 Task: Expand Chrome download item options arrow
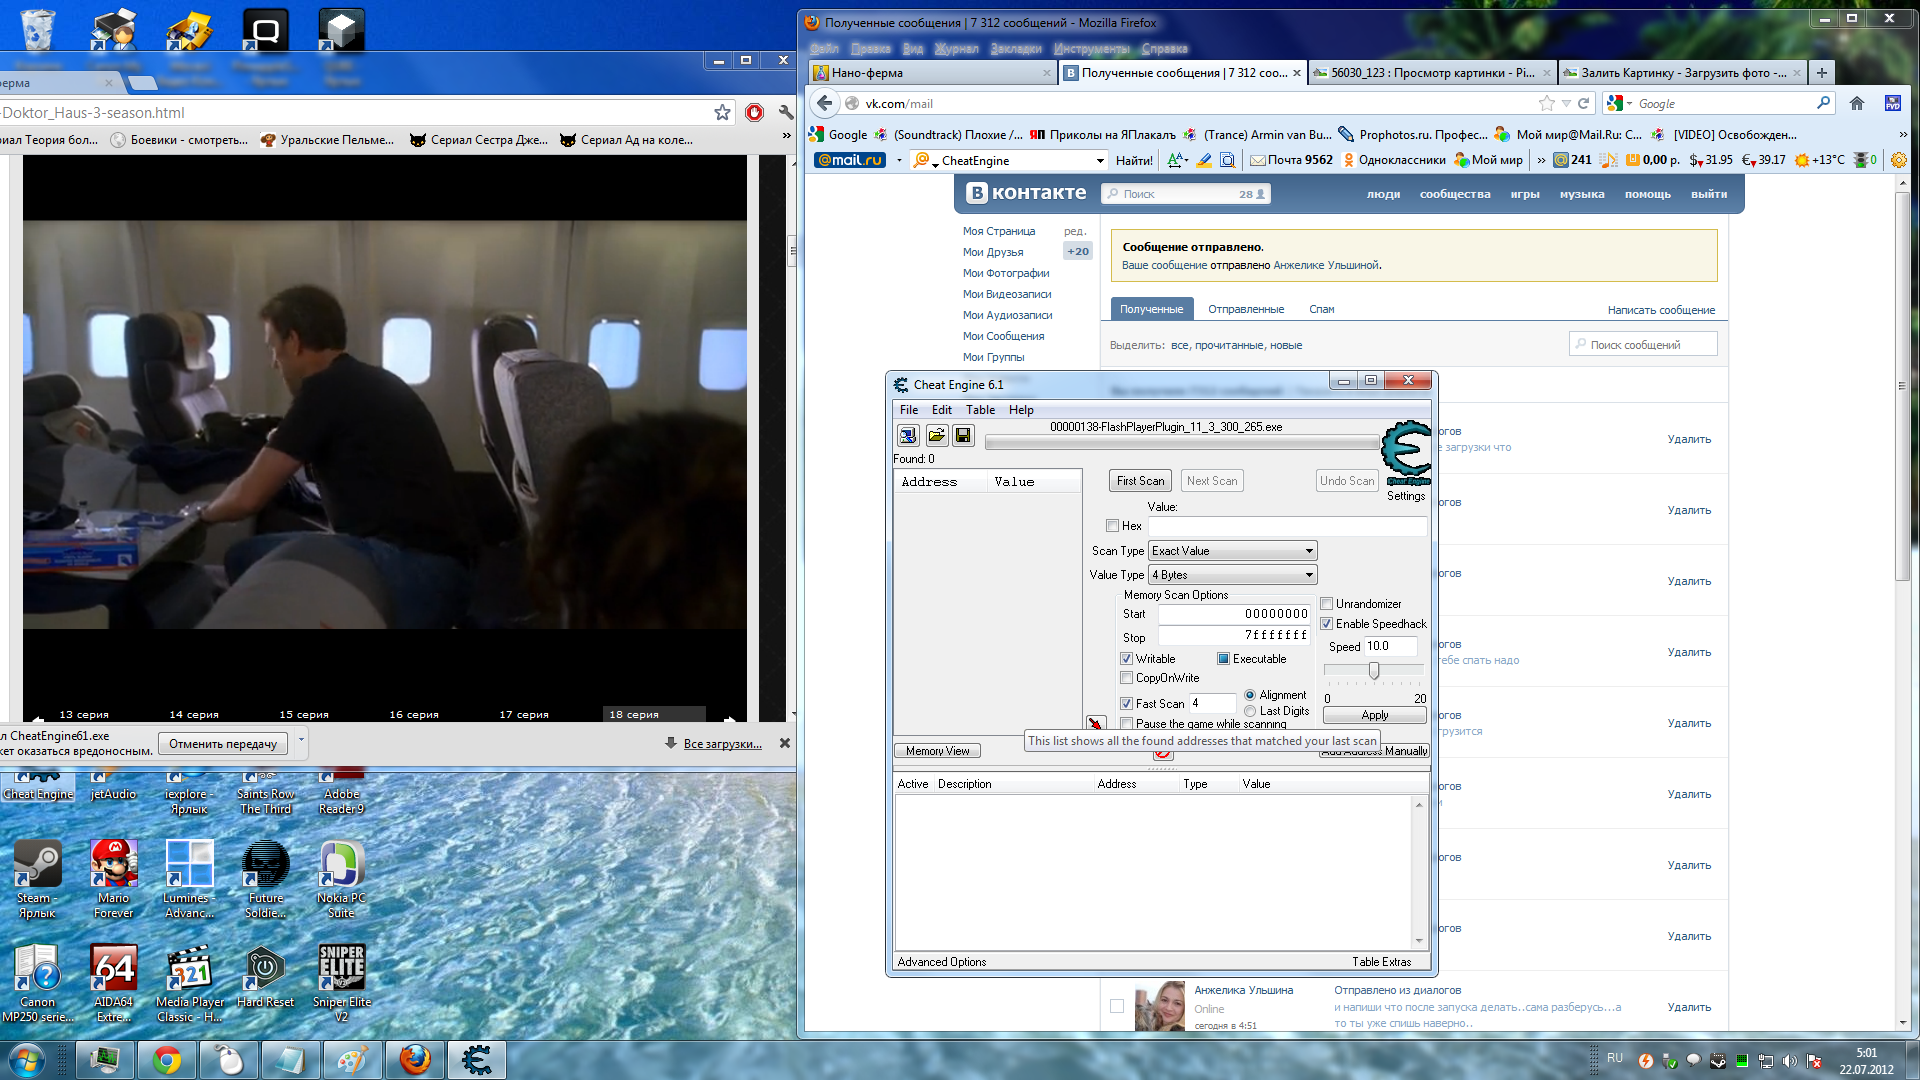[x=301, y=742]
